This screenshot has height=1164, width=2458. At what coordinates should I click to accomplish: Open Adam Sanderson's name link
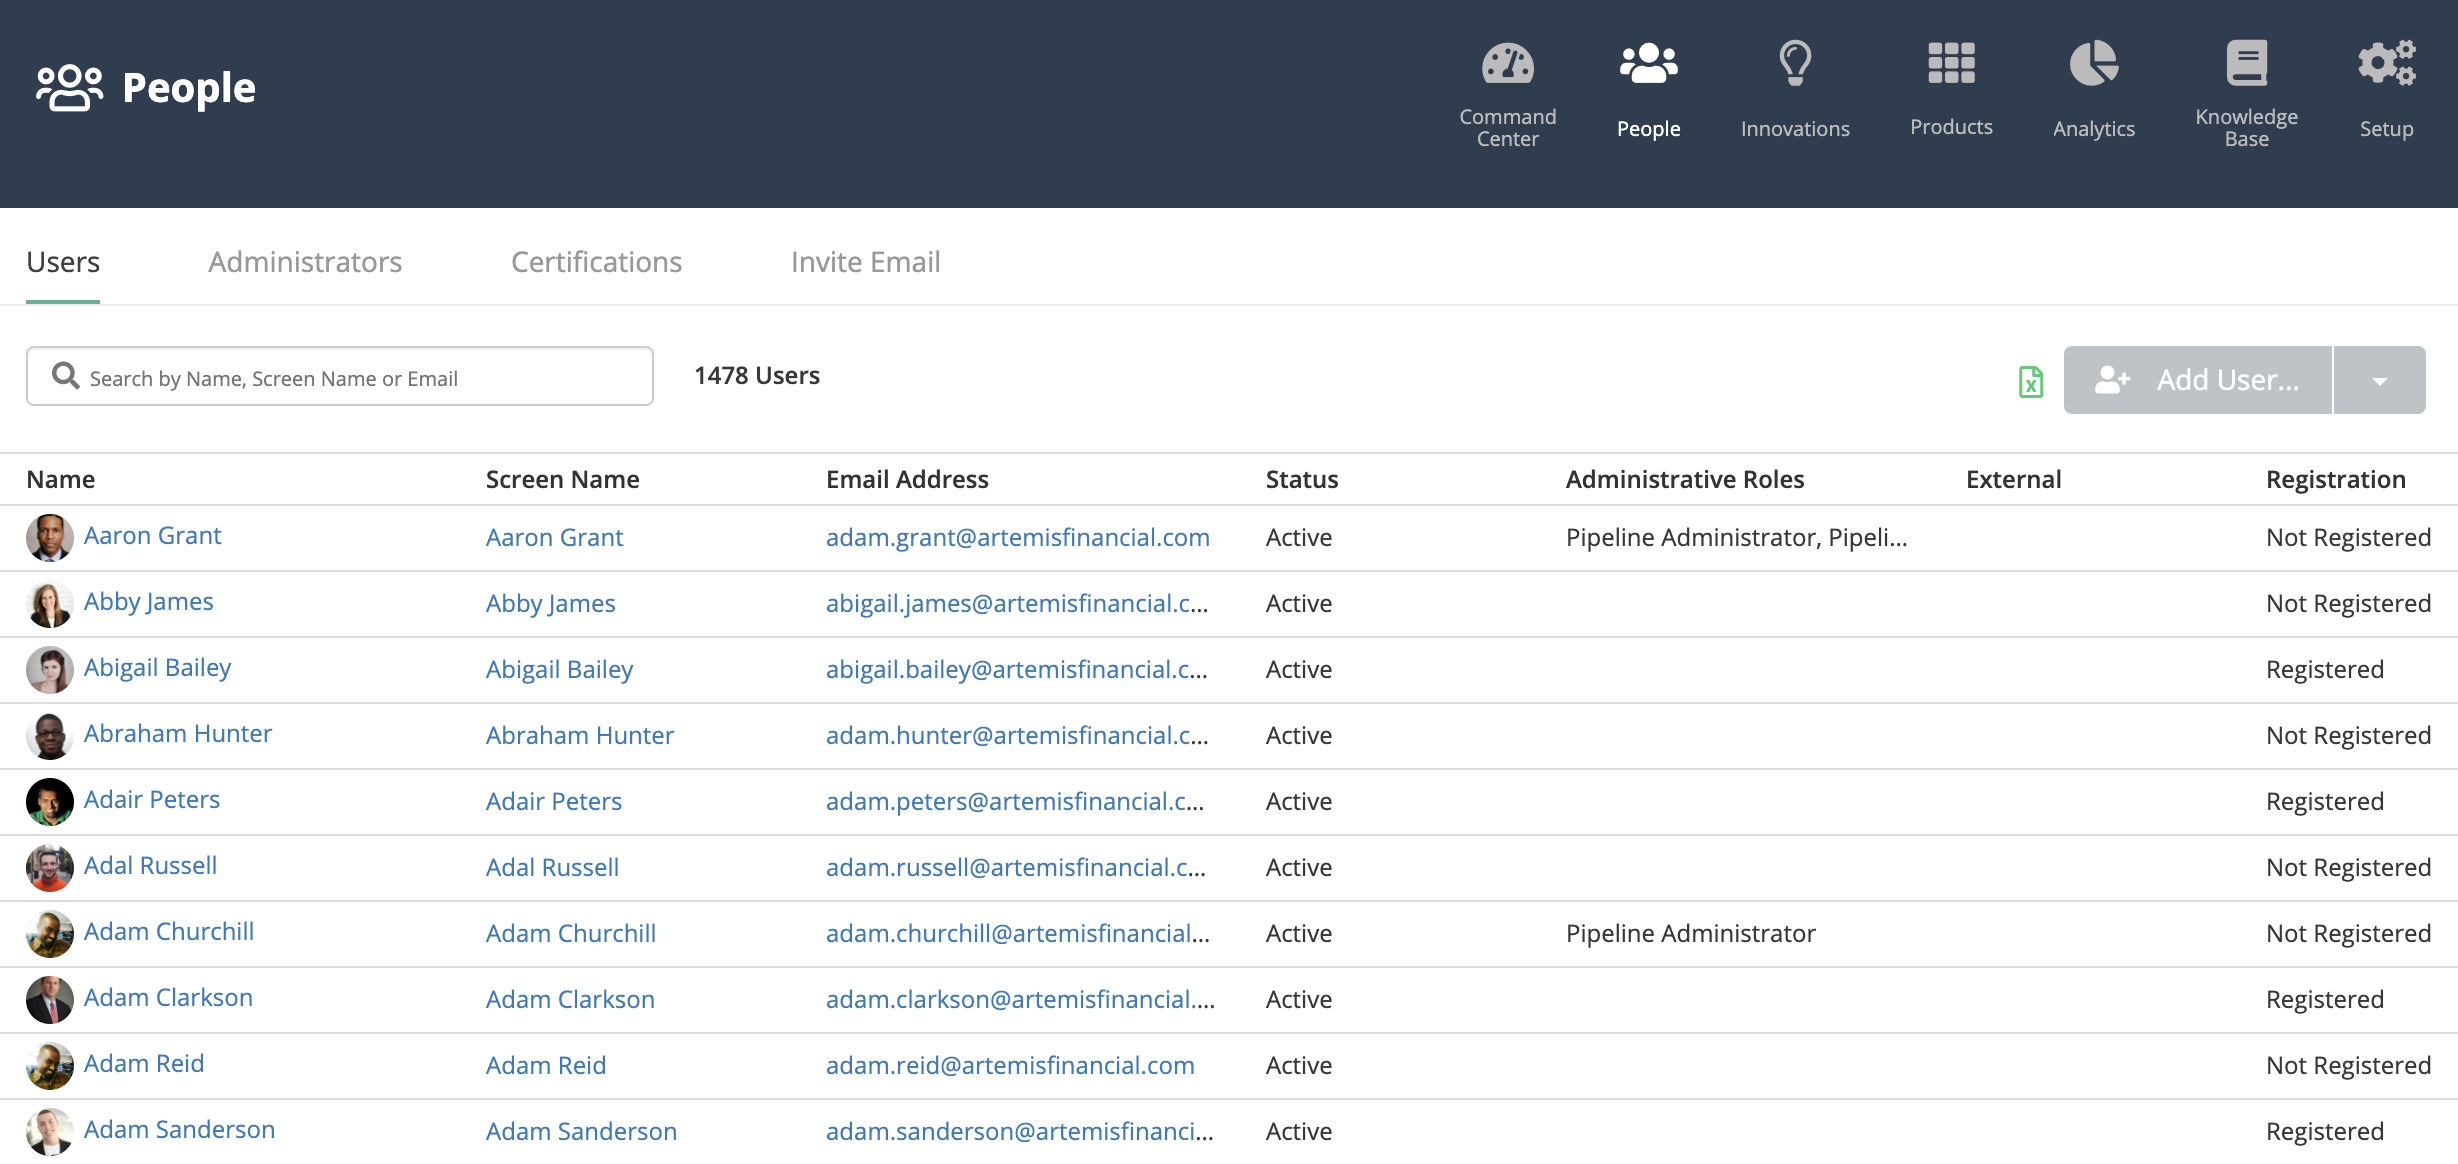[179, 1130]
